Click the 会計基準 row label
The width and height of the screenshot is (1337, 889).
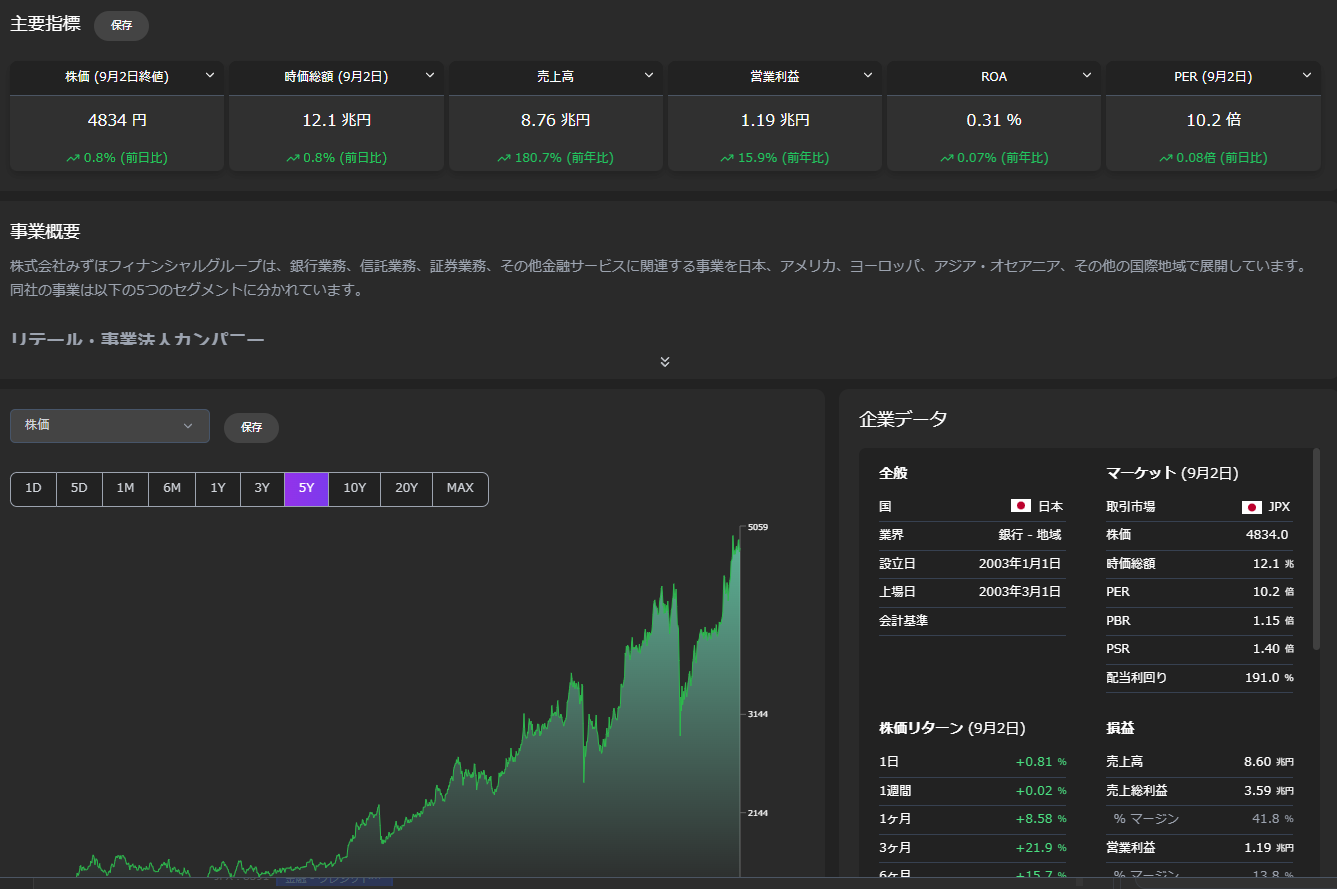point(903,621)
